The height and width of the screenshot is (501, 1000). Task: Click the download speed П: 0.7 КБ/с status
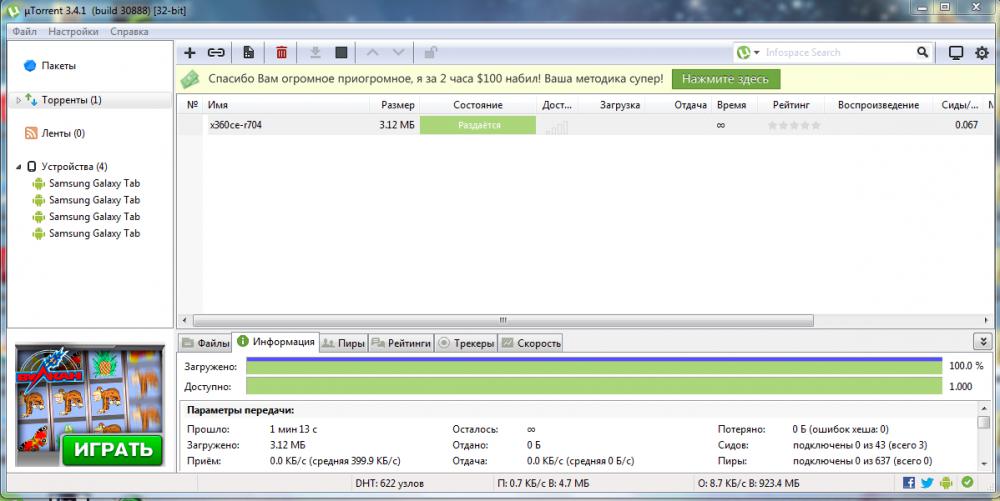[x=543, y=483]
